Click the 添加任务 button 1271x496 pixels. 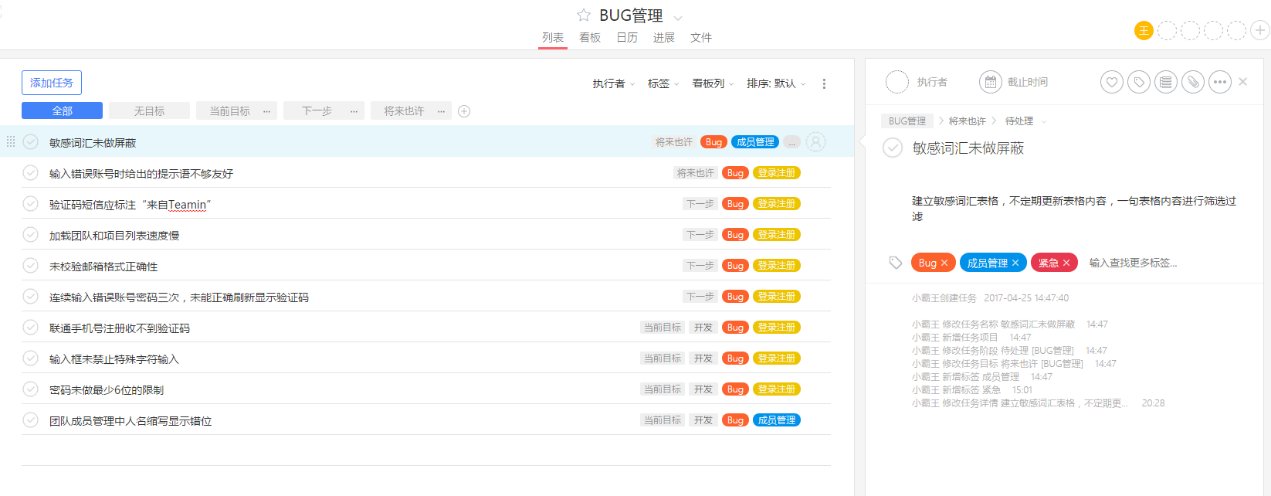[51, 83]
